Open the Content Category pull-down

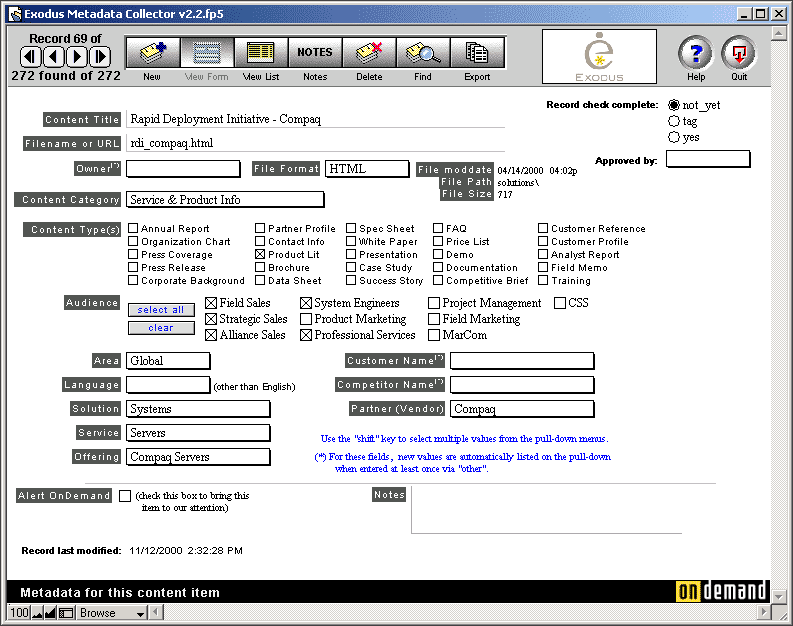point(225,200)
